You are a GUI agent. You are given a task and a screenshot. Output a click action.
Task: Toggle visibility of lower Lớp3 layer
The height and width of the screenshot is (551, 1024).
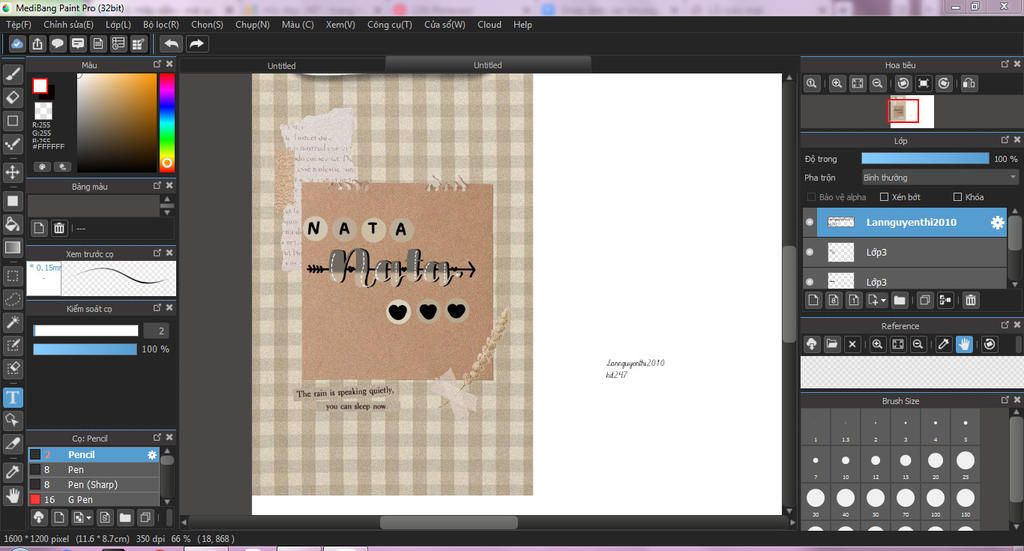810,281
